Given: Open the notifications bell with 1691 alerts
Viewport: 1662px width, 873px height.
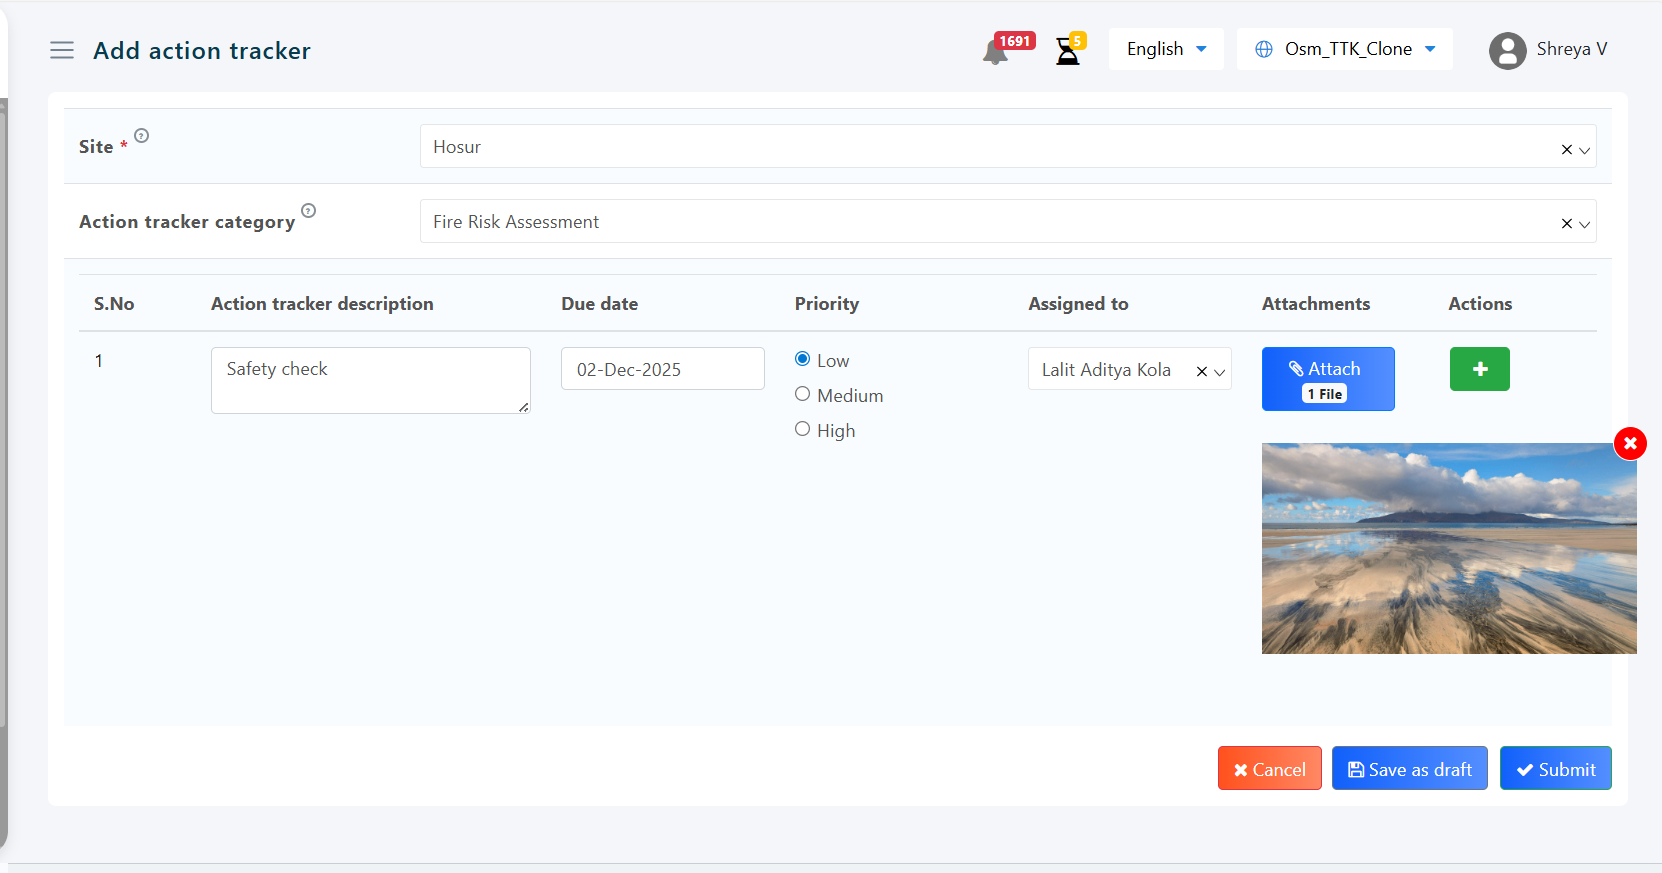Looking at the screenshot, I should pyautogui.click(x=996, y=51).
